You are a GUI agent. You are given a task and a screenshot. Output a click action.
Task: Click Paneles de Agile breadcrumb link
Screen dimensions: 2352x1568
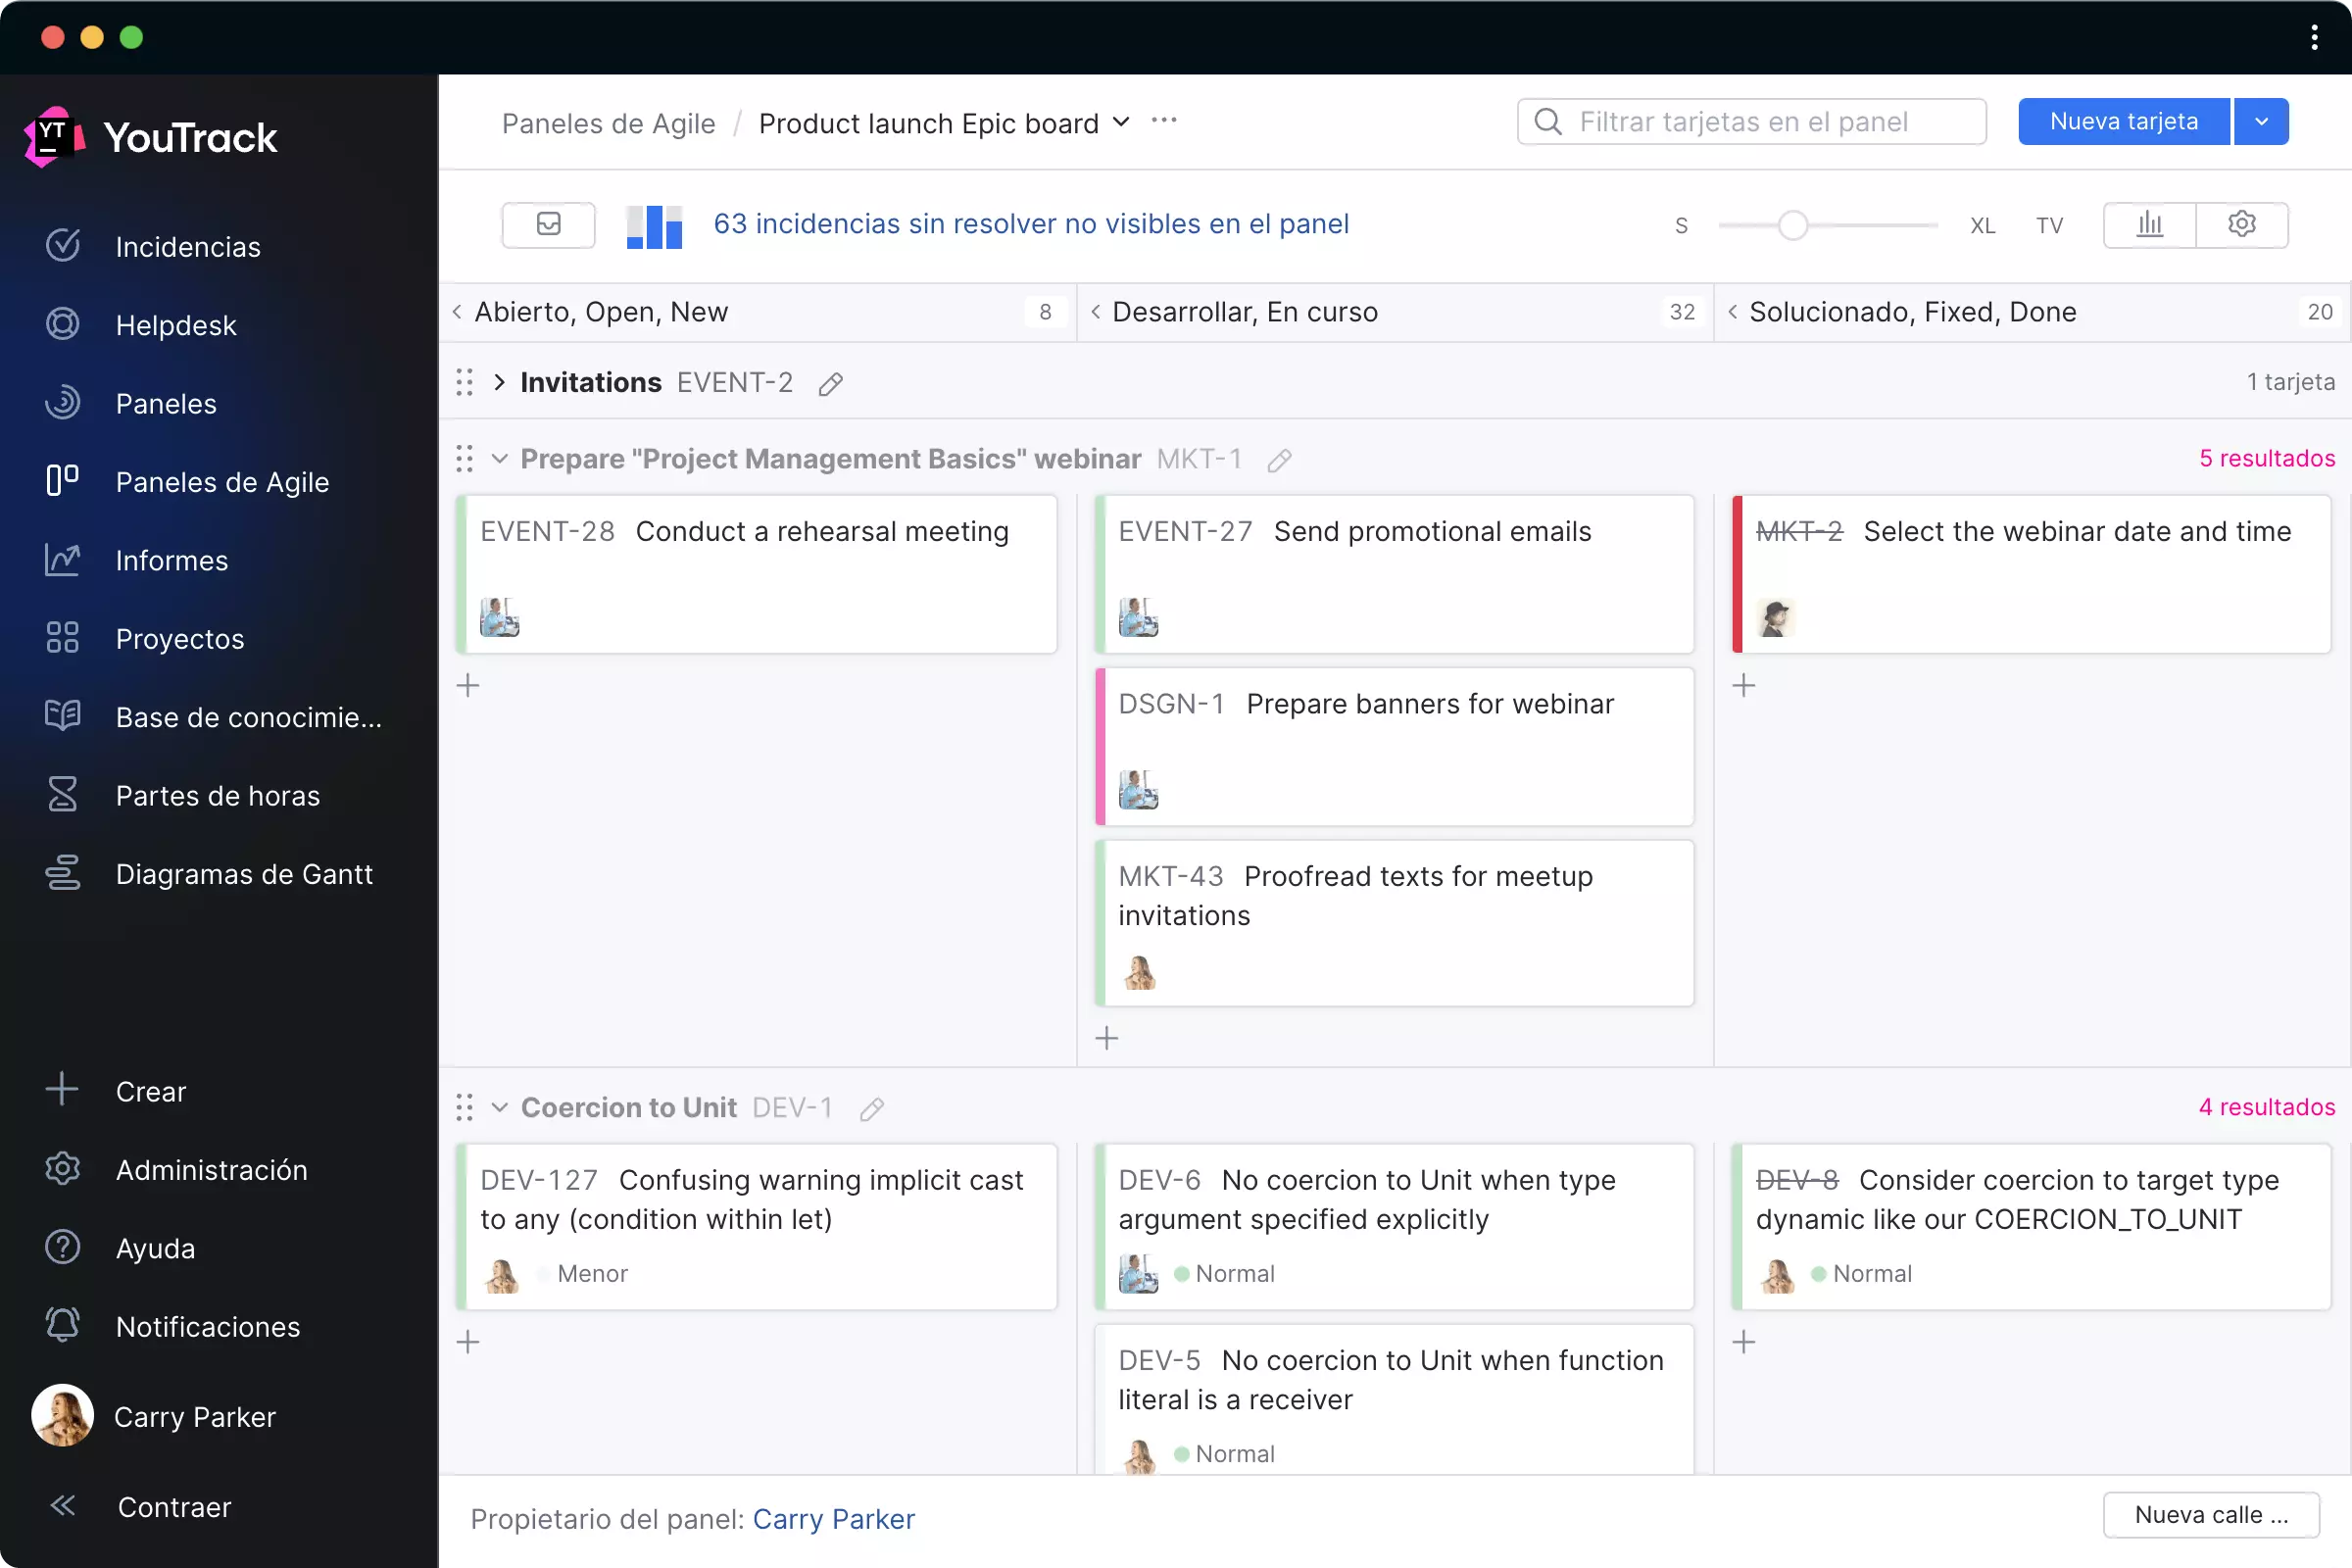[x=608, y=122]
